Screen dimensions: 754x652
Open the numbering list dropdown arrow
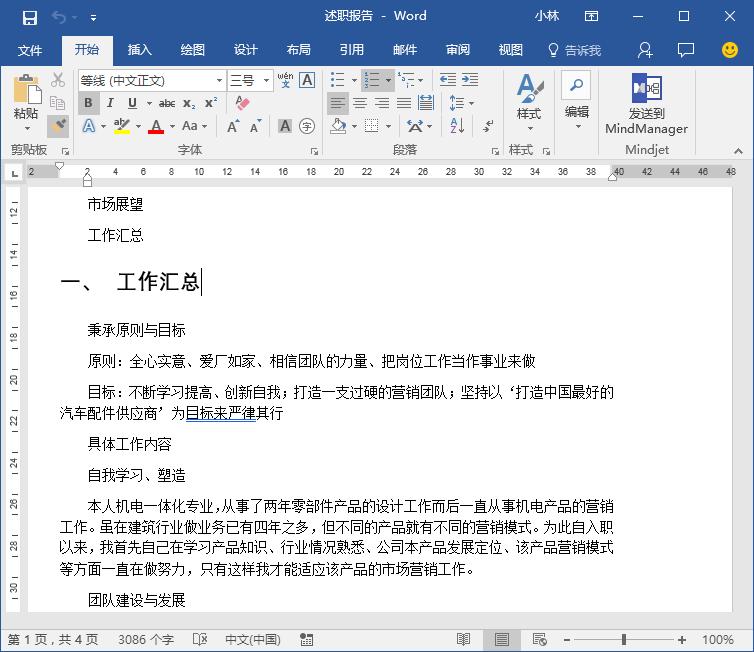(x=388, y=80)
